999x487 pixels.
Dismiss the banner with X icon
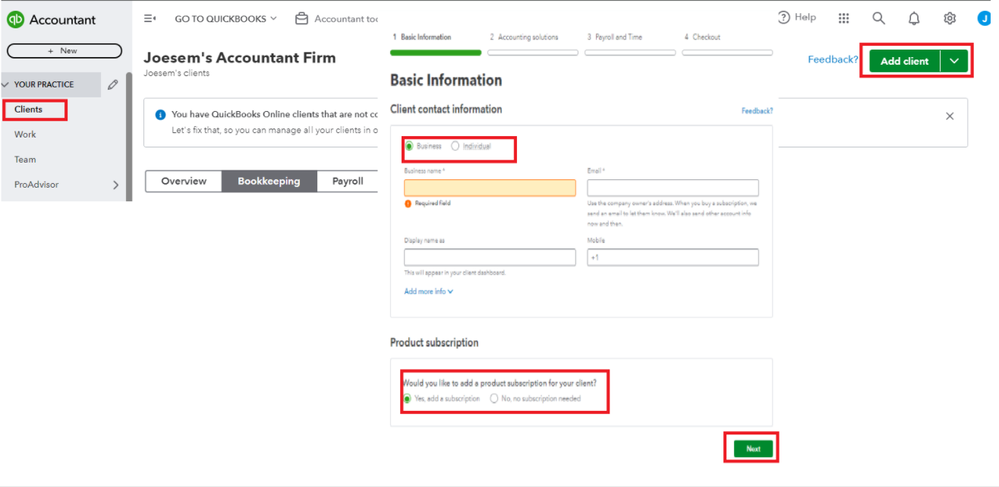(950, 116)
